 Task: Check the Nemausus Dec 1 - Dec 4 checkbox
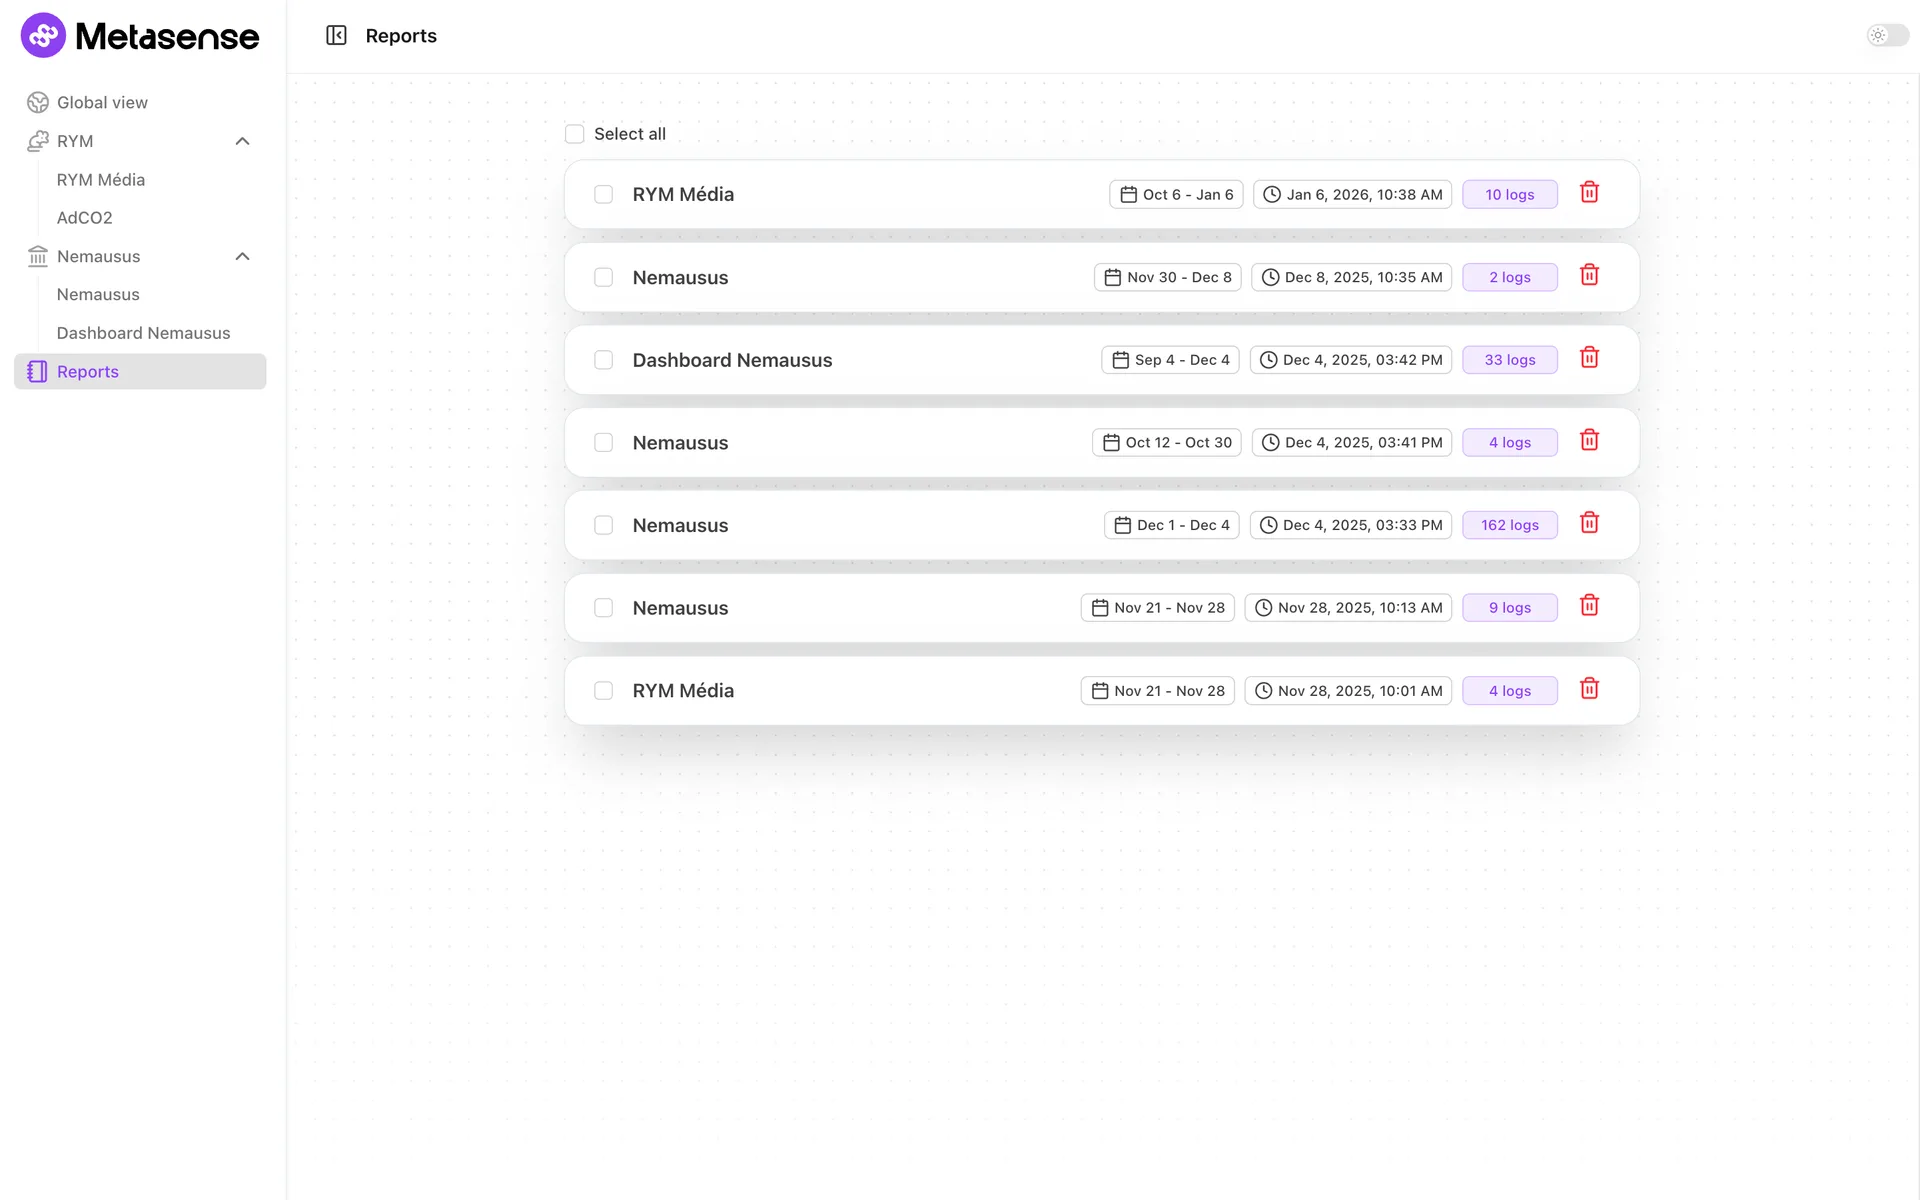click(x=604, y=526)
